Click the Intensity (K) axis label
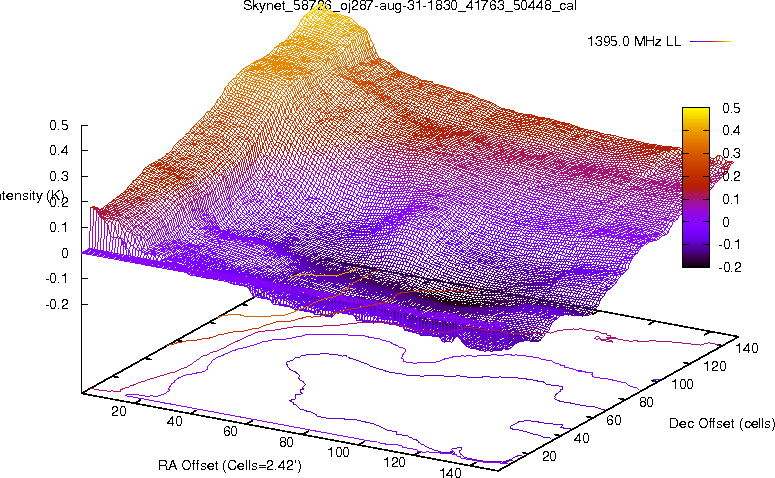Viewport: 775px width, 478px height. [30, 196]
